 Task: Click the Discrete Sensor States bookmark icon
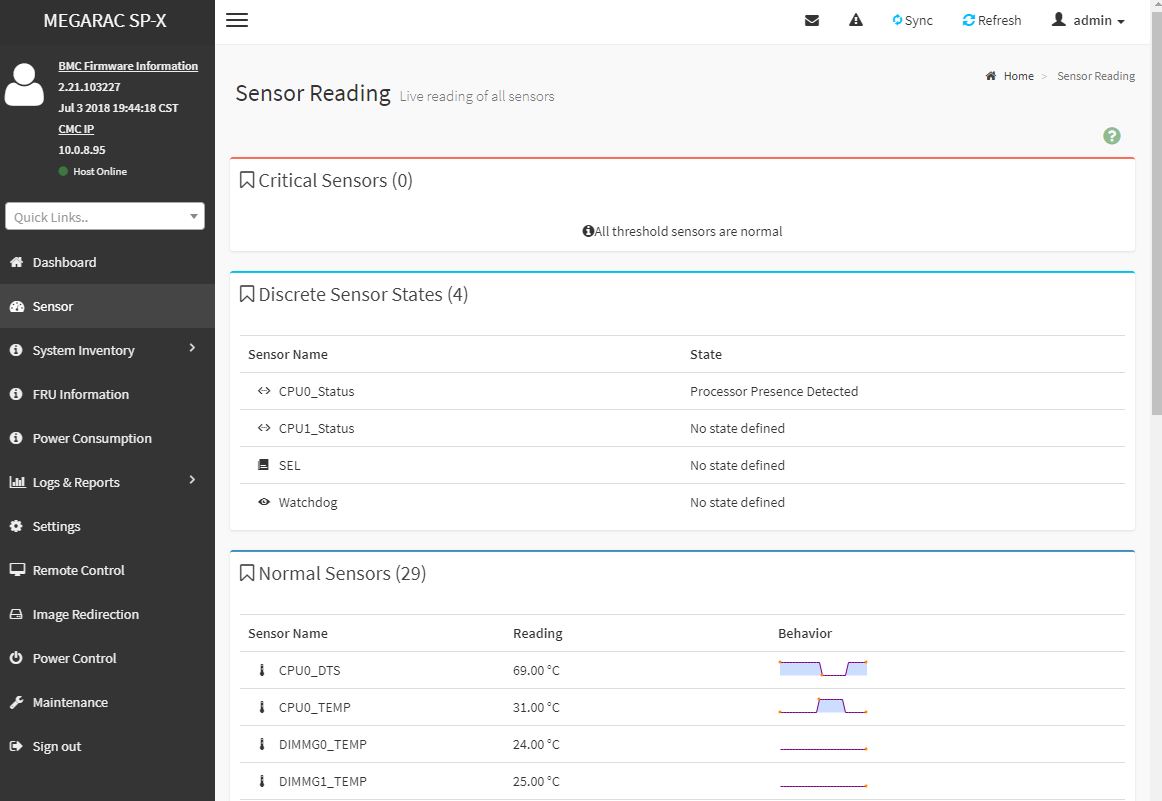(x=247, y=294)
